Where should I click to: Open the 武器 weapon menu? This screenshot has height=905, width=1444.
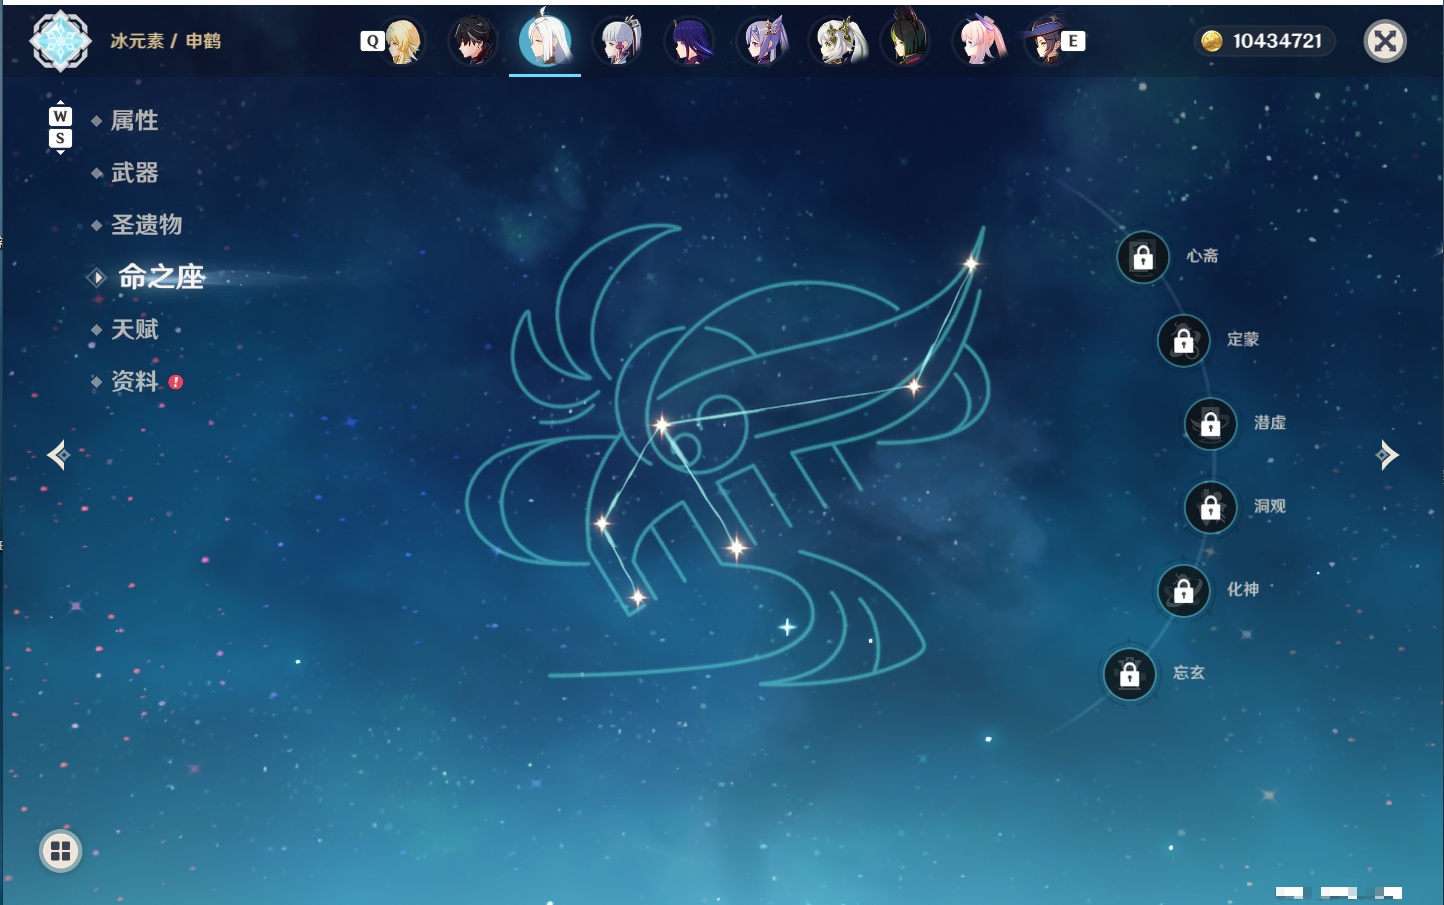point(134,173)
